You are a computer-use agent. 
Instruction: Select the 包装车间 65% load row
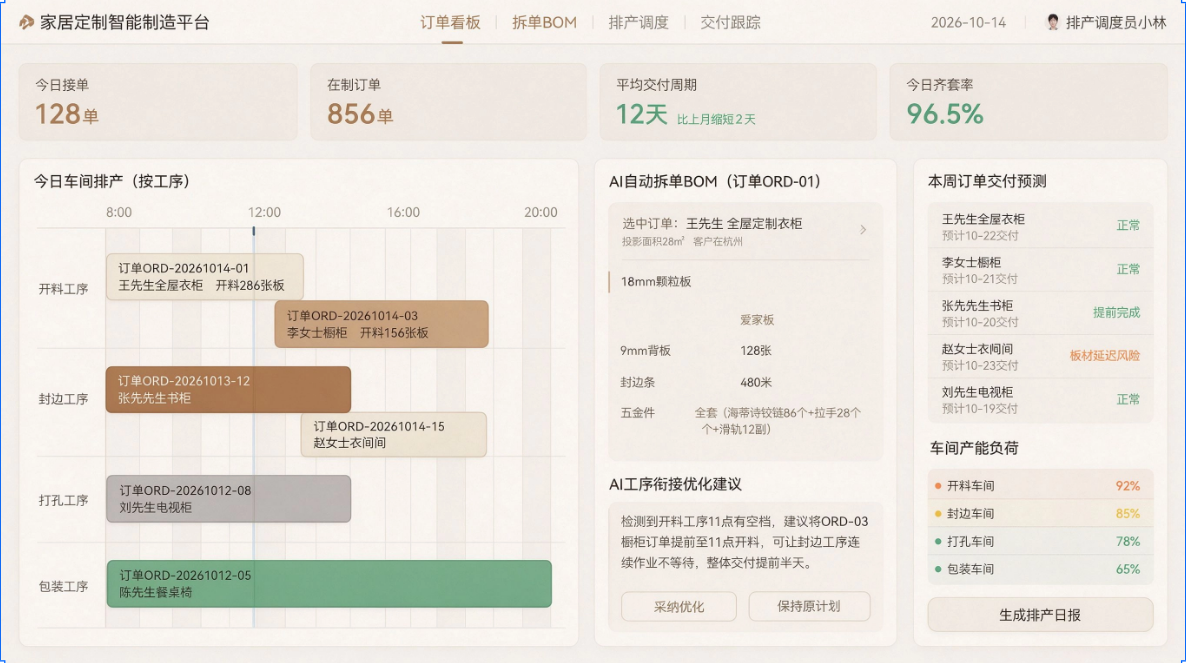click(x=1041, y=569)
